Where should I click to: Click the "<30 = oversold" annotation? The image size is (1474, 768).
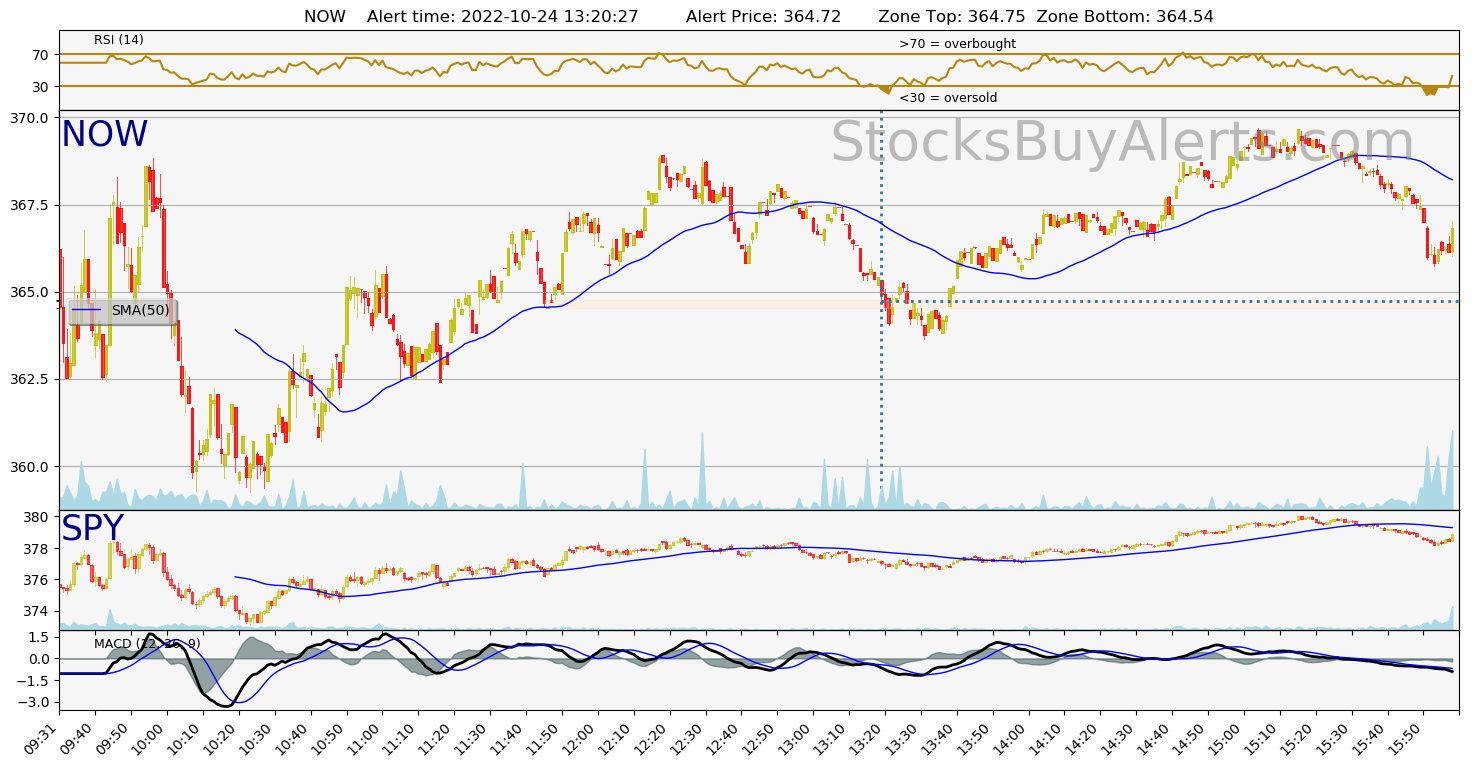pos(948,98)
